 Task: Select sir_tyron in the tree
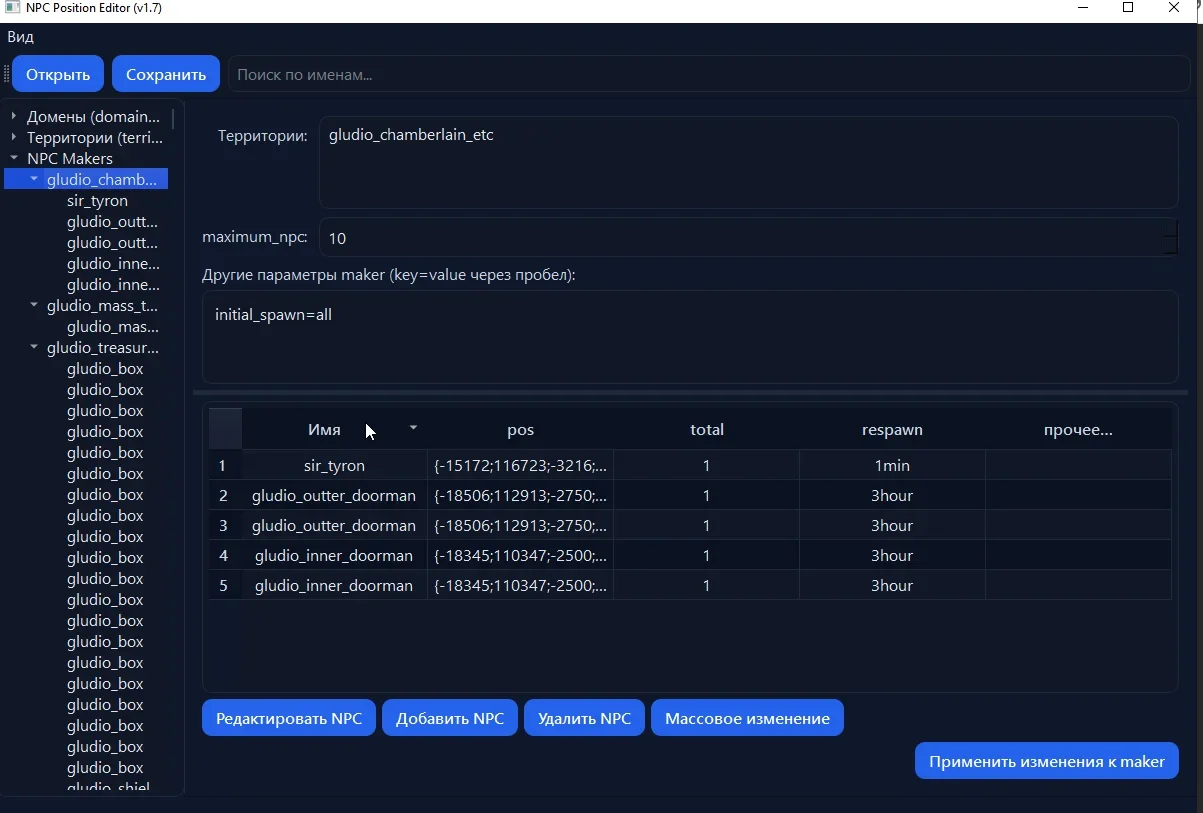click(x=97, y=200)
